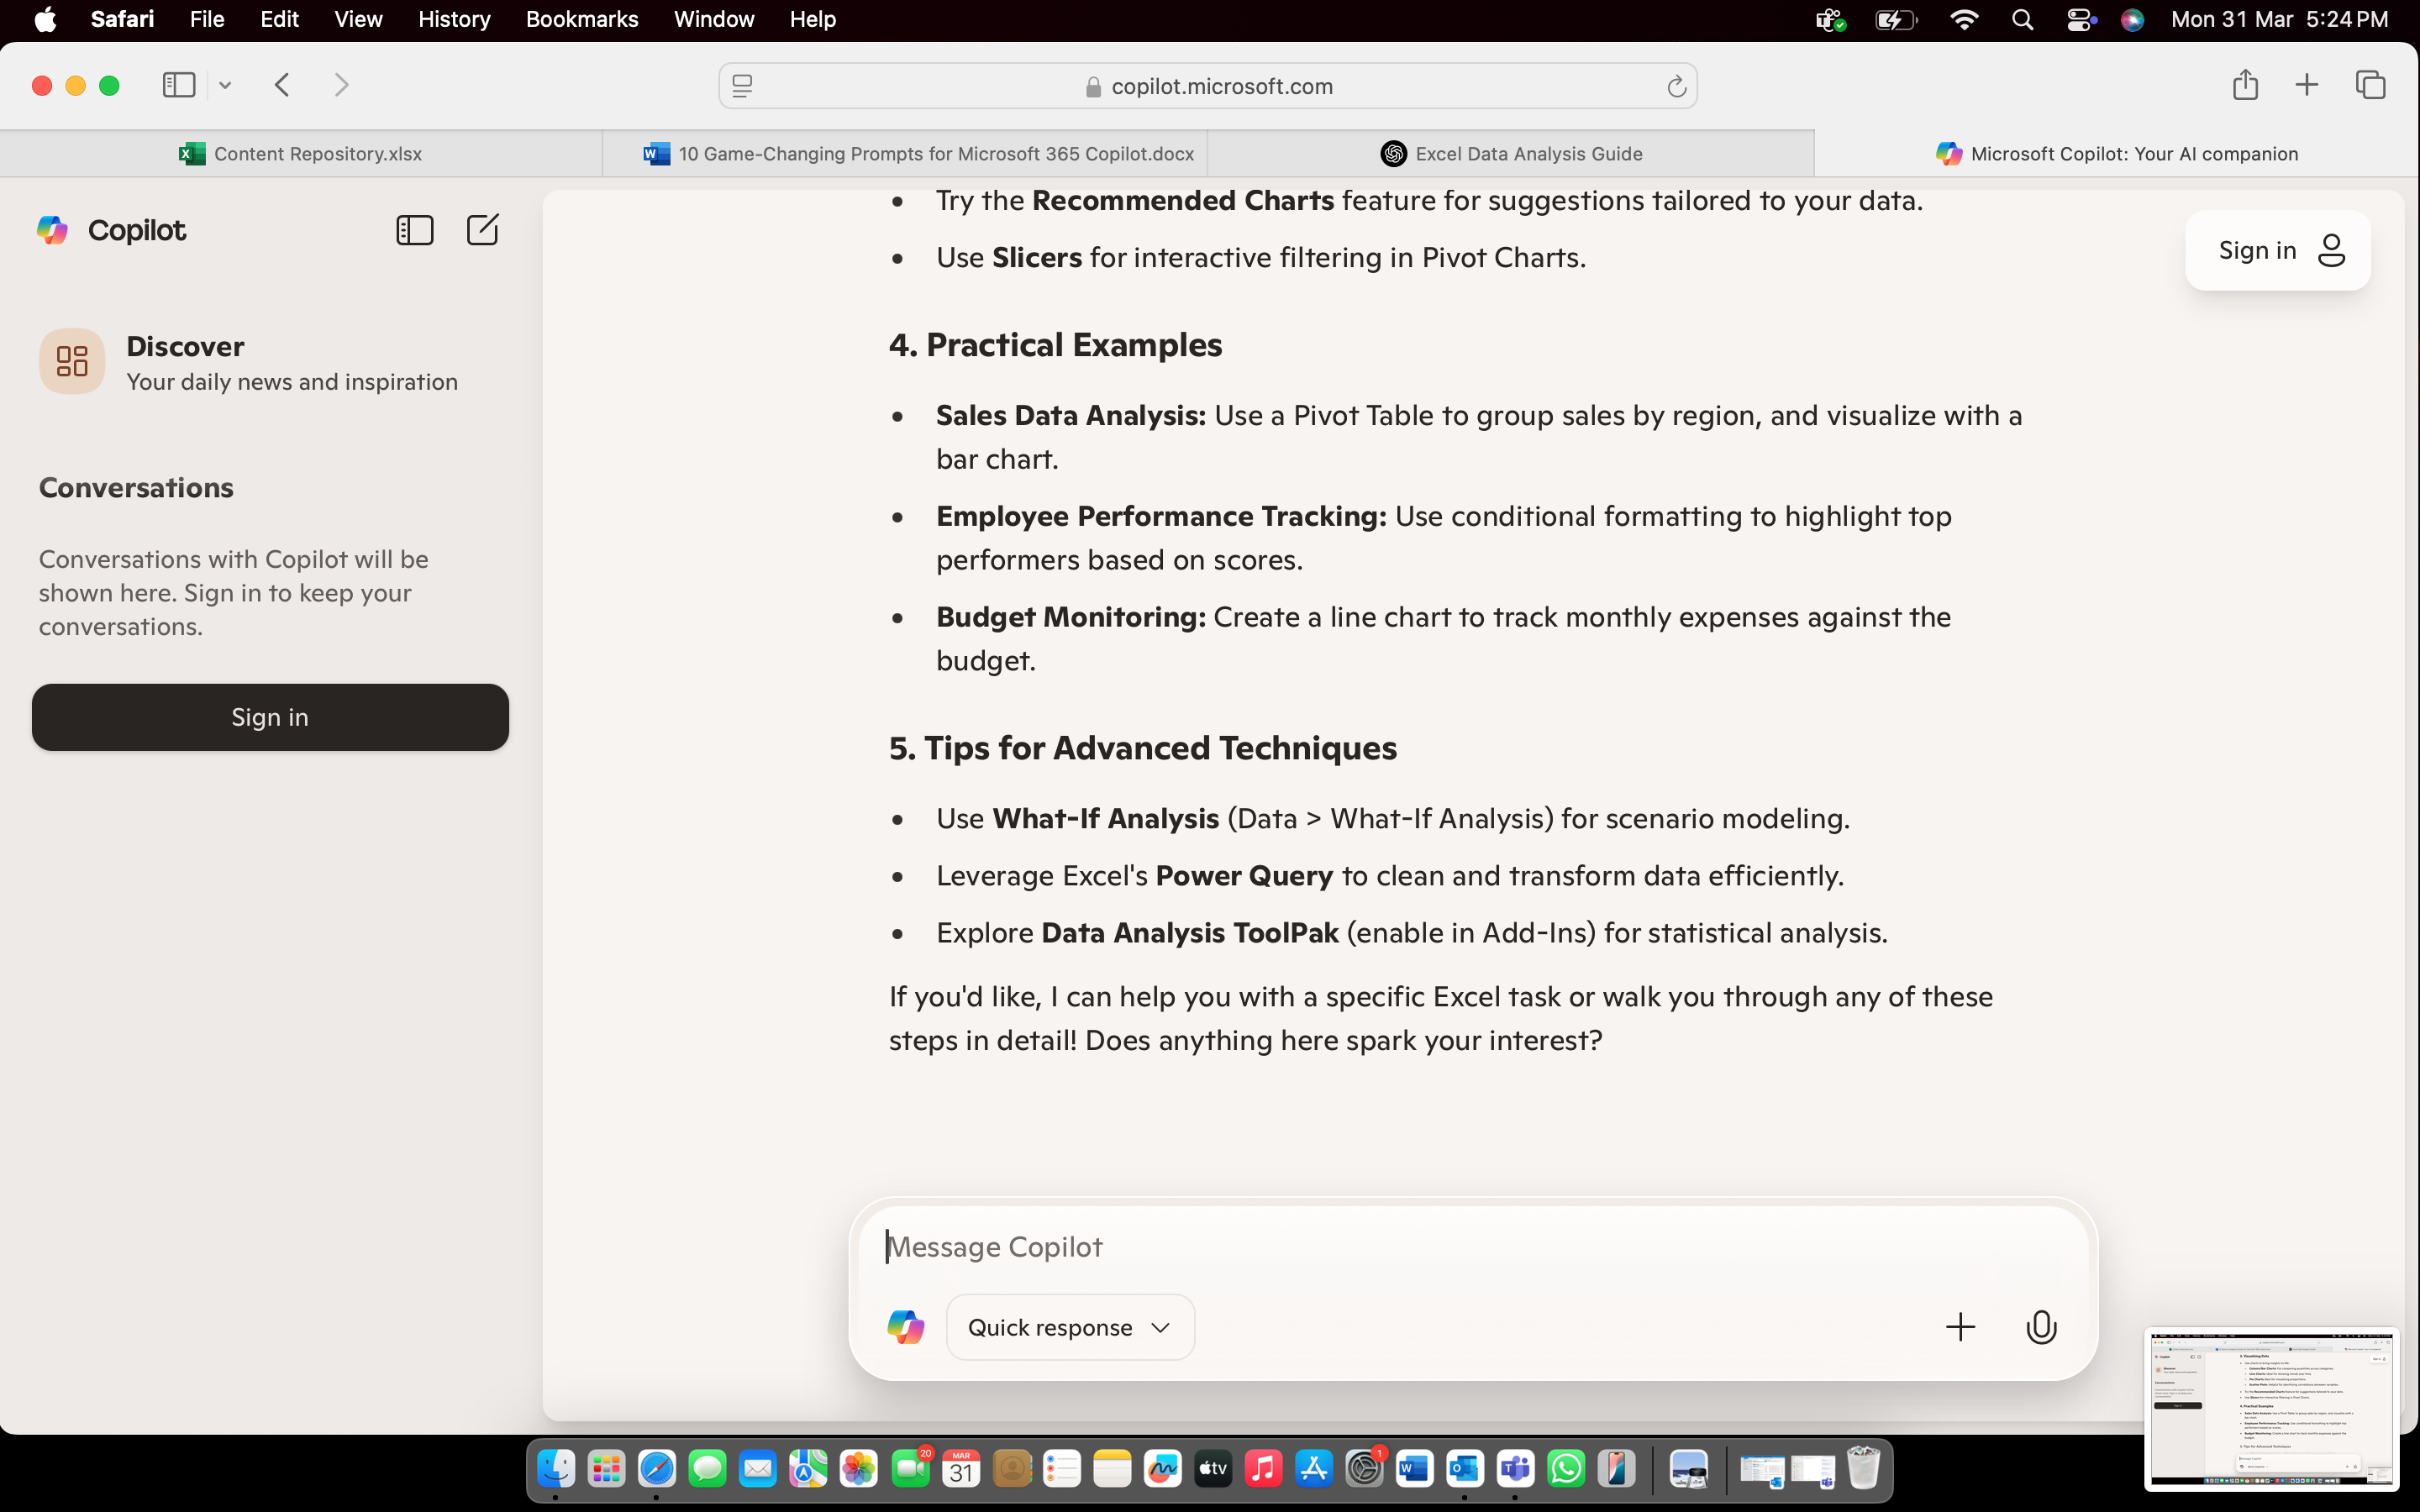Open the Discover grid icon
Image resolution: width=2420 pixels, height=1512 pixels.
tap(72, 361)
